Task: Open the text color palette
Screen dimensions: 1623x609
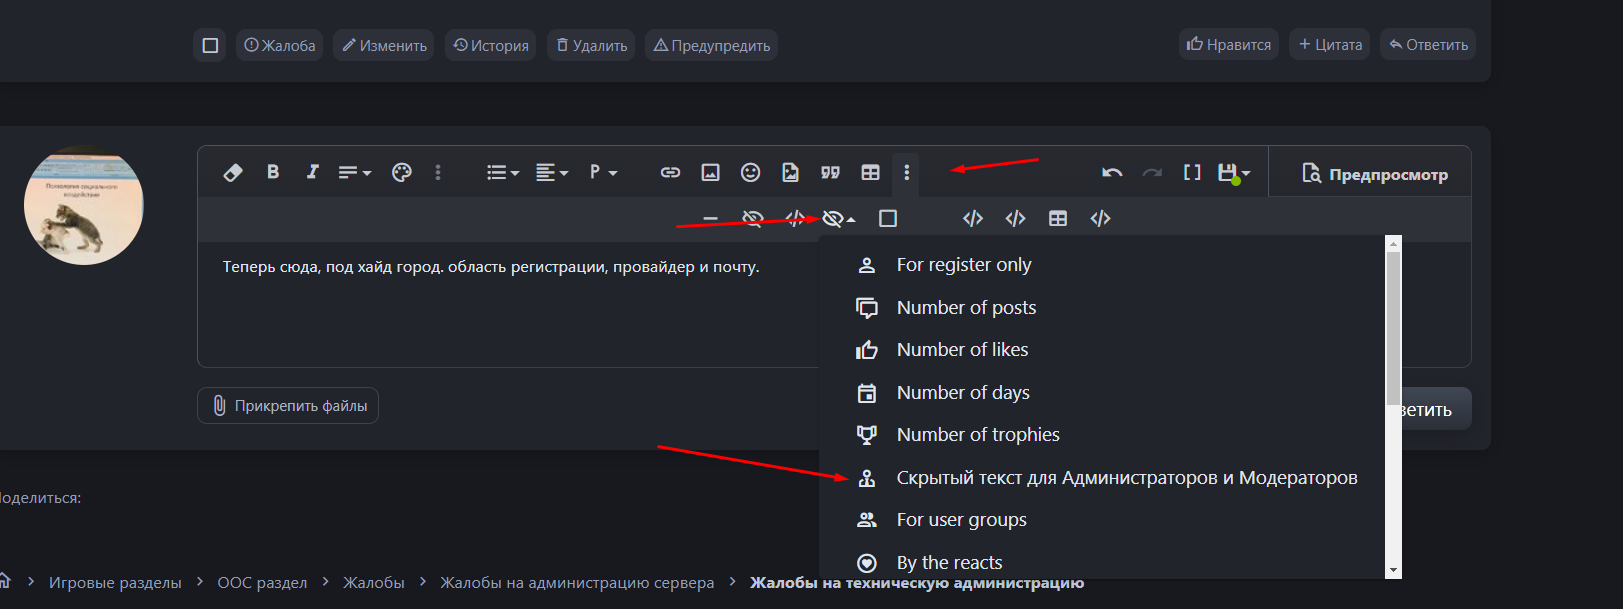Action: tap(402, 172)
